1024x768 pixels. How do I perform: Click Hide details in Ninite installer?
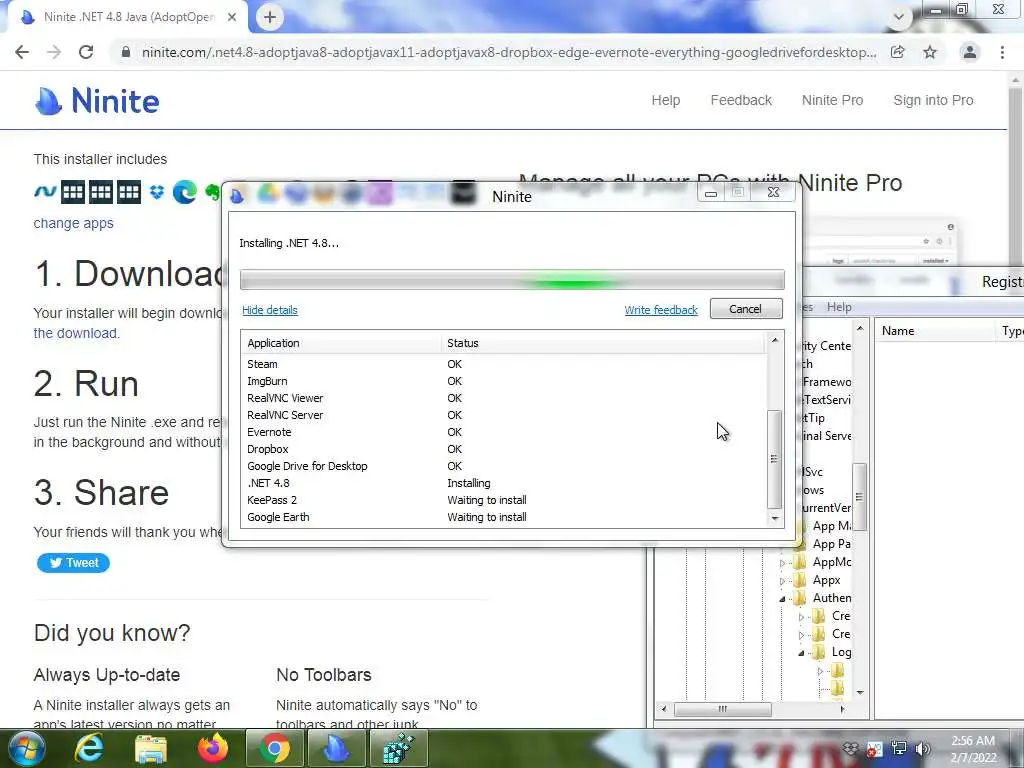[x=270, y=310]
